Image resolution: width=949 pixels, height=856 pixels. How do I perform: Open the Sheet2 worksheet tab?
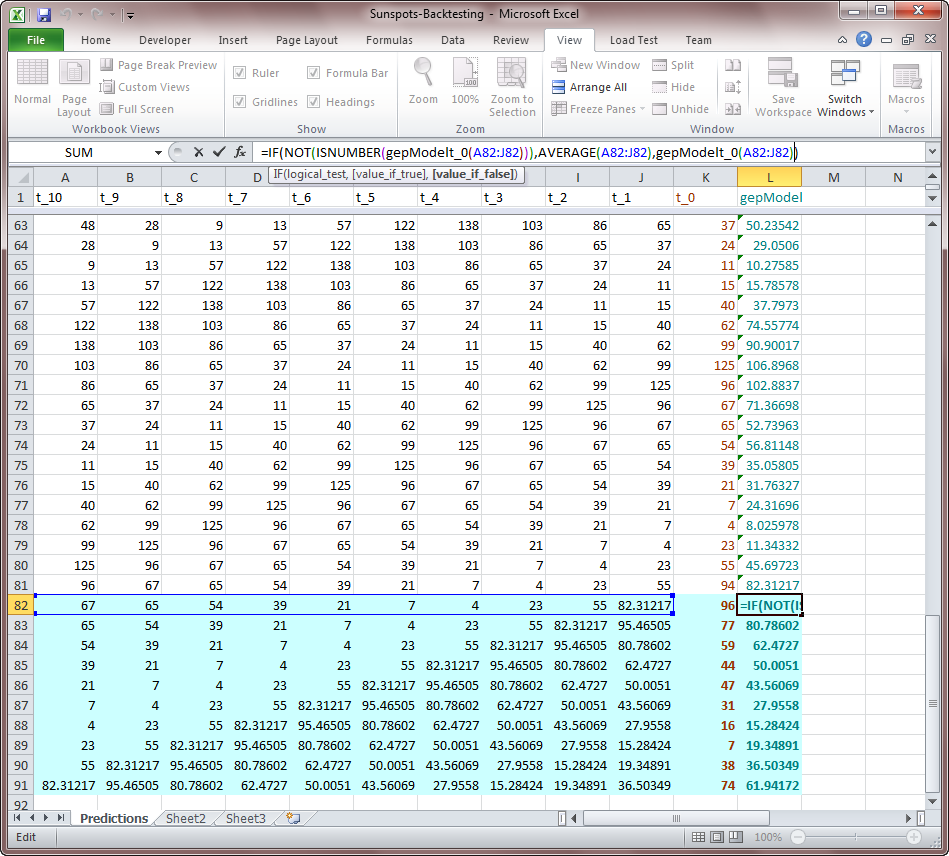tap(186, 818)
